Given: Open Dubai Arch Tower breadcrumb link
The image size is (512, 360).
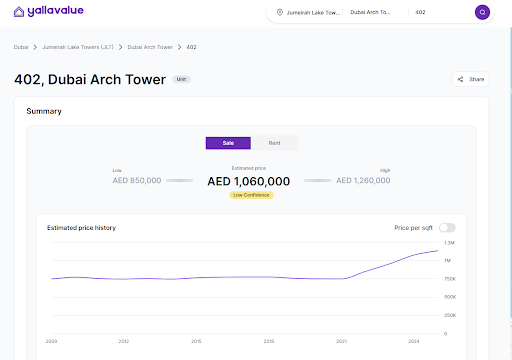Looking at the screenshot, I should [x=150, y=47].
